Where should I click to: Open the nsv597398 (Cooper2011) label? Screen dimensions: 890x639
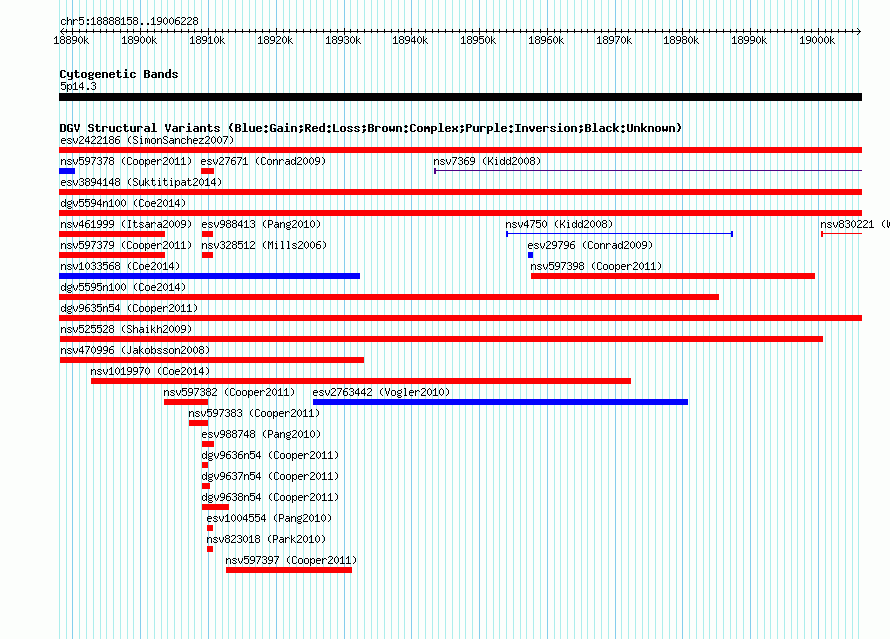pos(596,266)
